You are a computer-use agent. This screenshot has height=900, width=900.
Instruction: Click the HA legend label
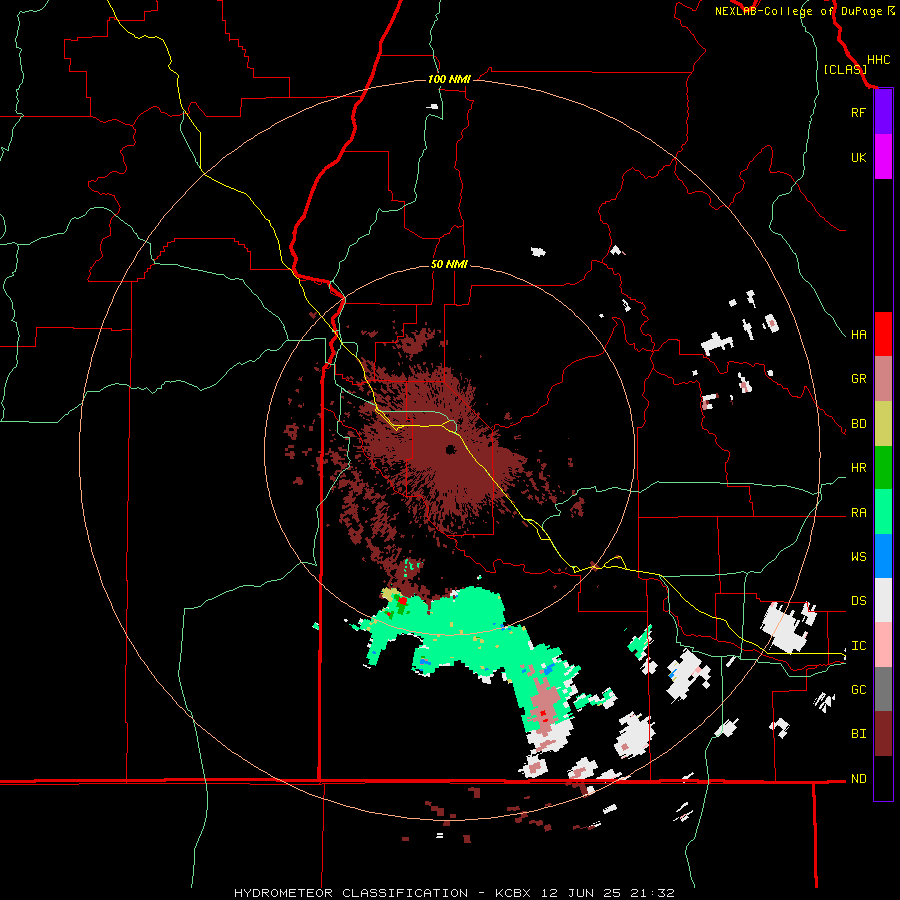(x=858, y=334)
